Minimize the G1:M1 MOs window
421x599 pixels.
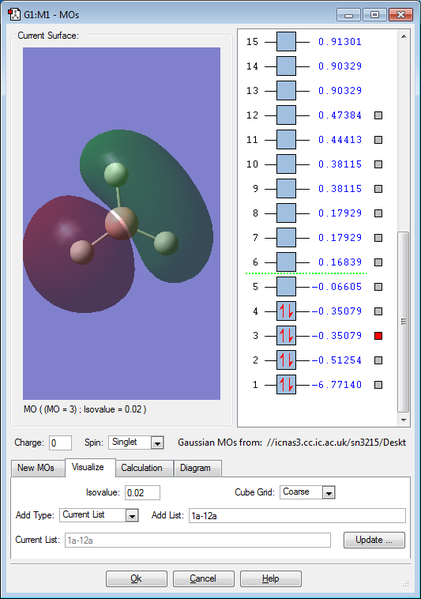tap(348, 15)
